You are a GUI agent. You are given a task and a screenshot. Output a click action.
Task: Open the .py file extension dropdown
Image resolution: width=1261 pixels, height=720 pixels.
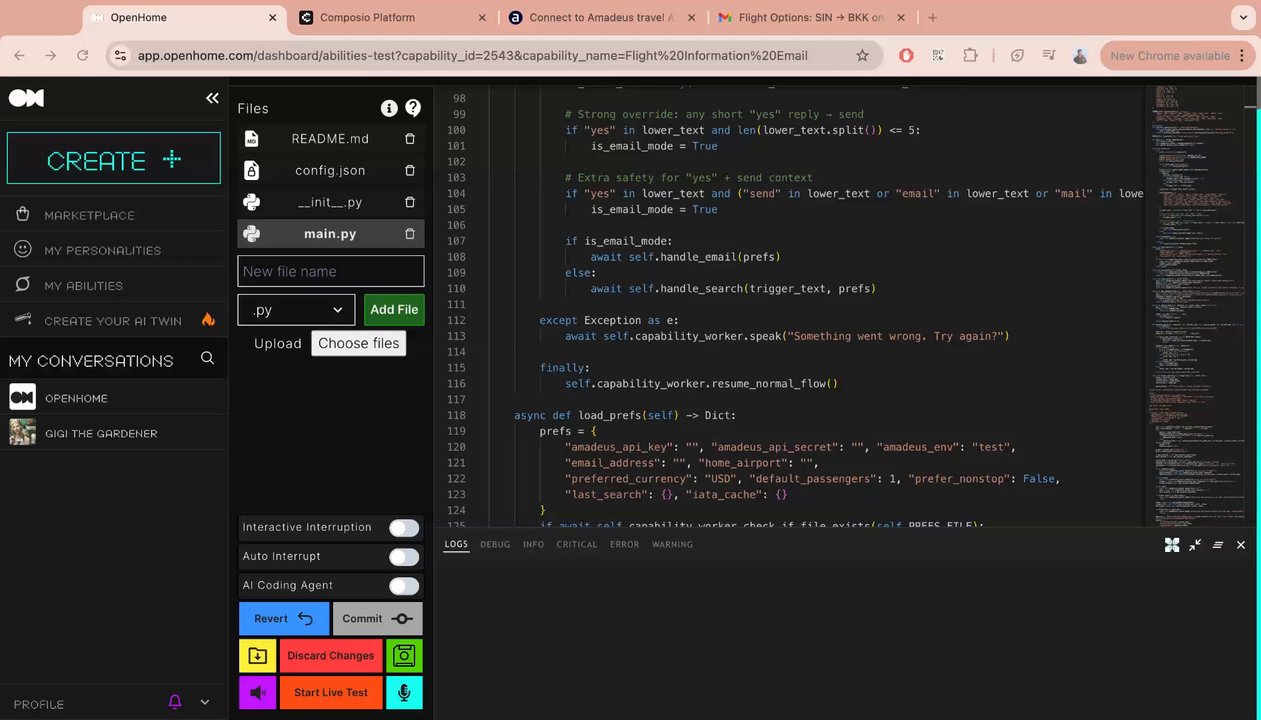coord(296,310)
